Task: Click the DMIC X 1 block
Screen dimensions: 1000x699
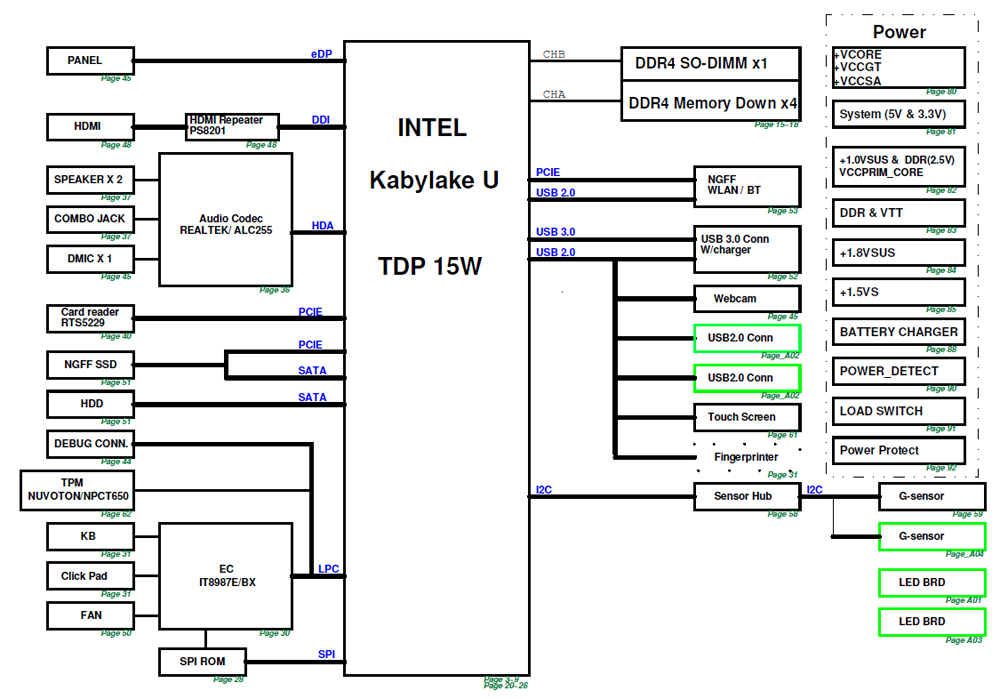Action: click(x=90, y=259)
